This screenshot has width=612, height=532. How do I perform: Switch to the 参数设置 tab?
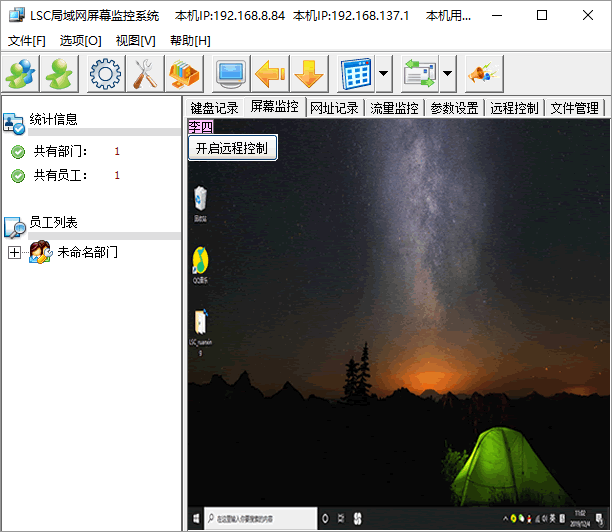point(454,108)
